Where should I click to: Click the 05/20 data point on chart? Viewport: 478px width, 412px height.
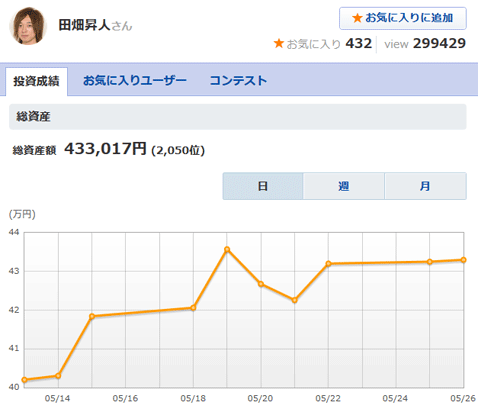click(261, 284)
